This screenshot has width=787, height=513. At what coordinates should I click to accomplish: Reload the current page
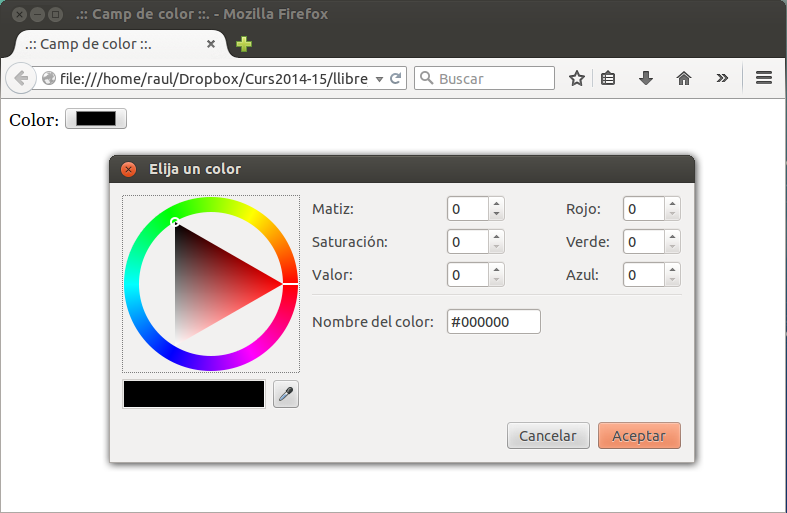click(395, 78)
